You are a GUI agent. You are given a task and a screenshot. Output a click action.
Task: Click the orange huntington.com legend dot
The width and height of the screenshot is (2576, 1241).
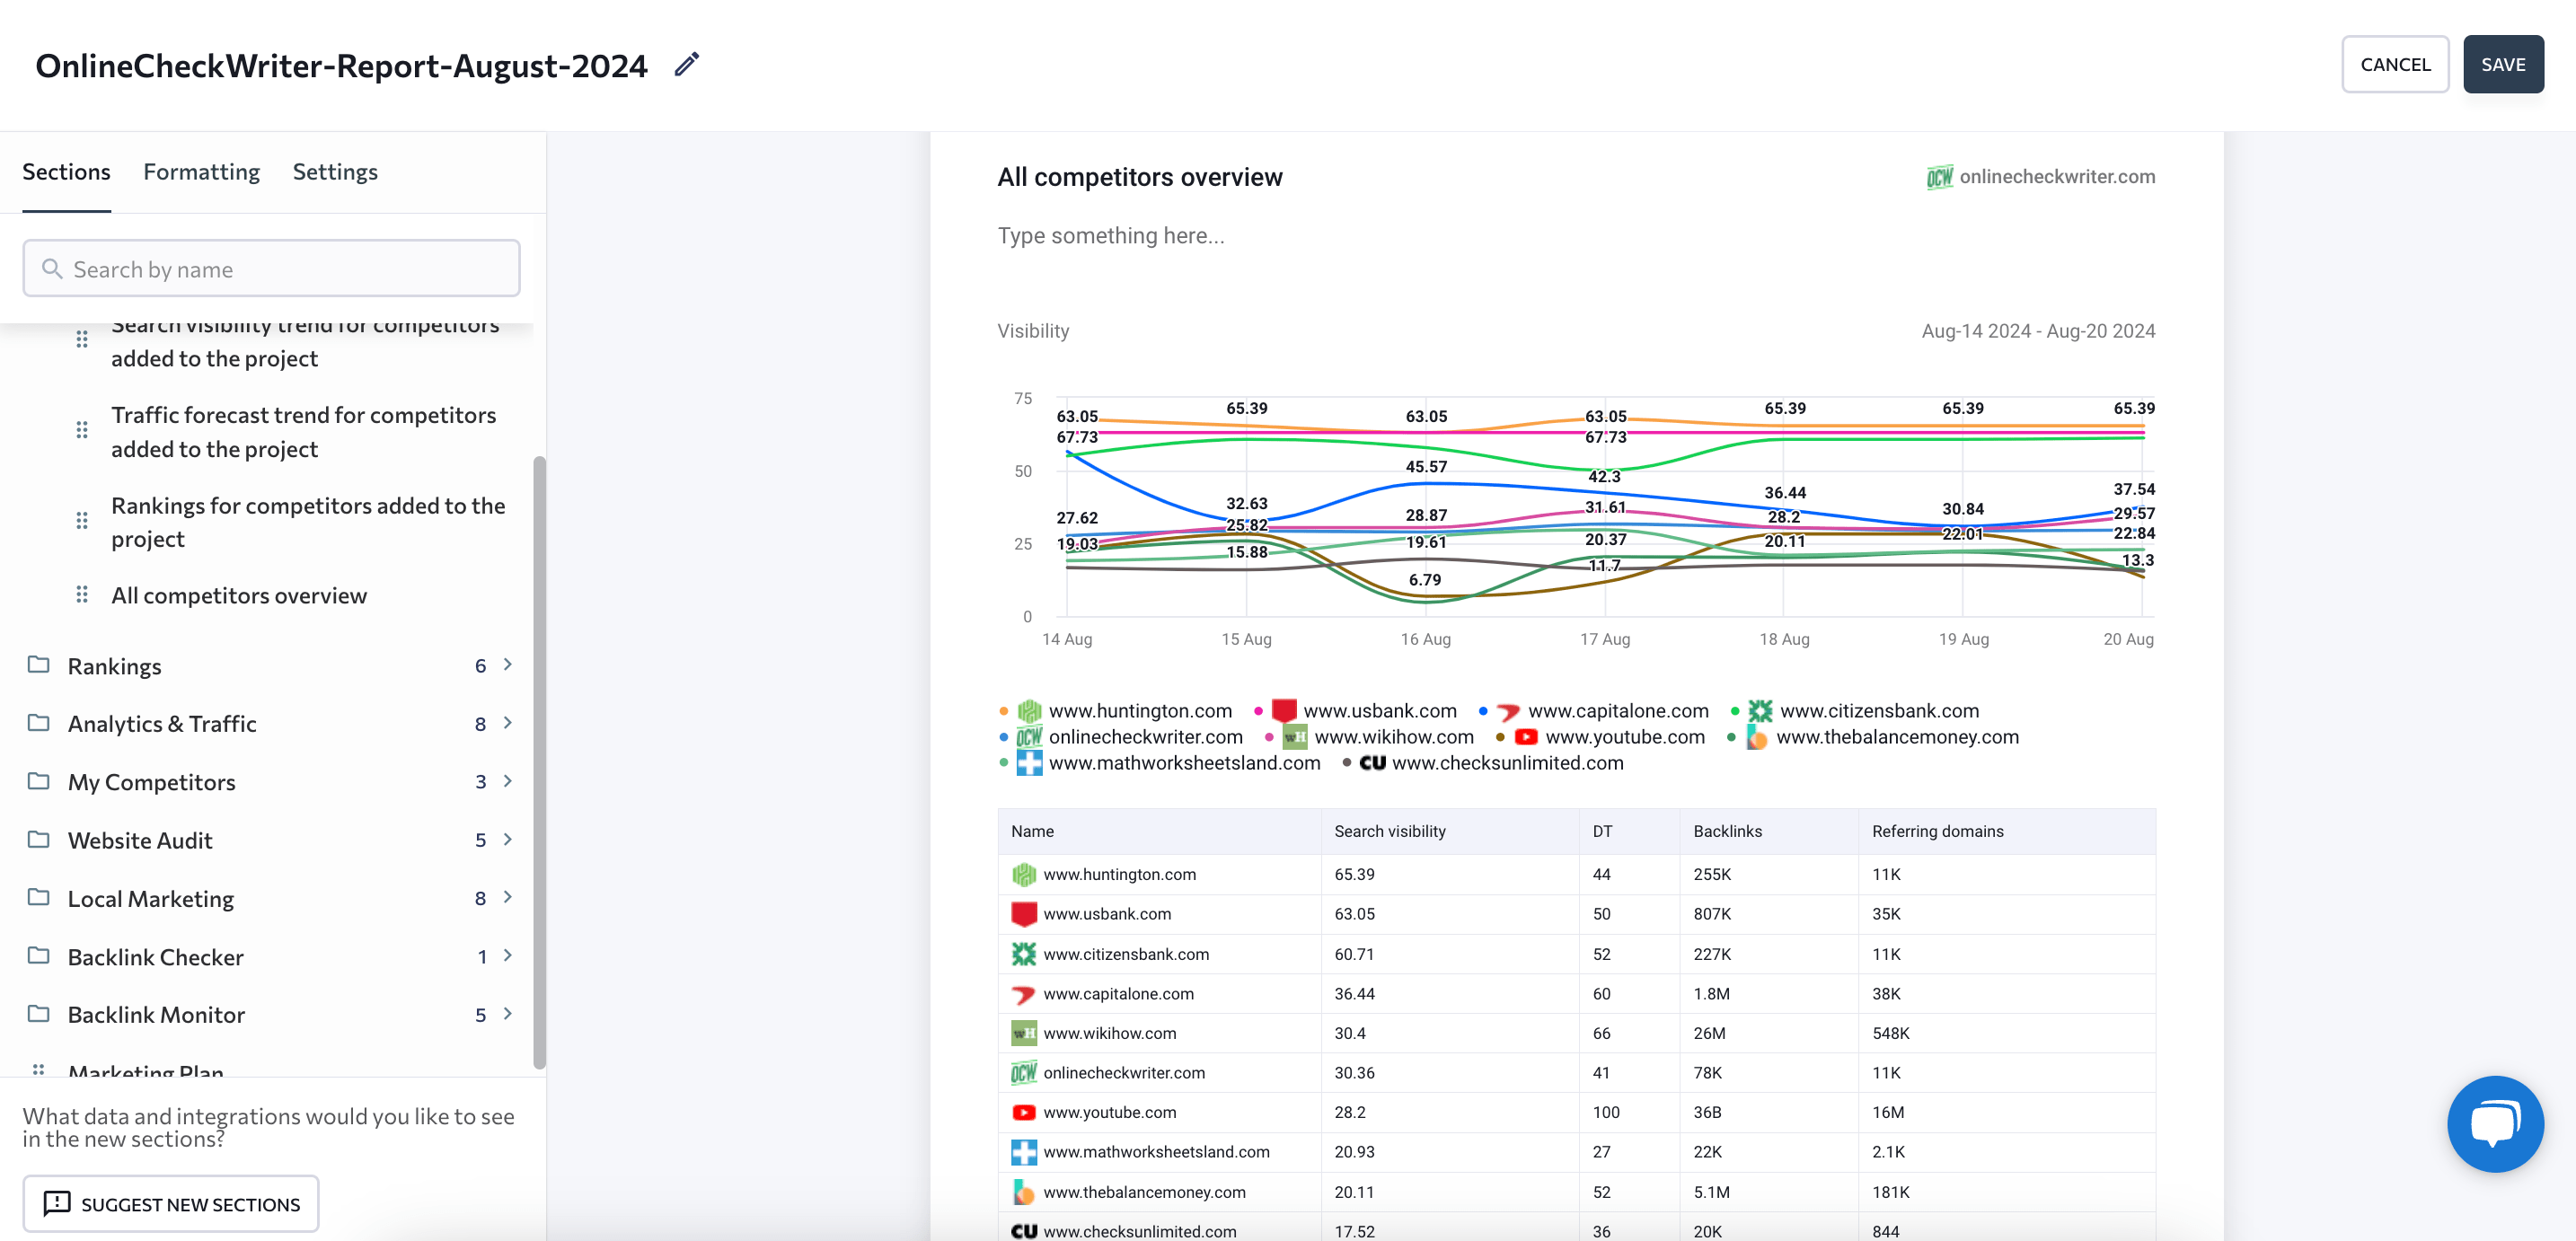pos(1004,711)
